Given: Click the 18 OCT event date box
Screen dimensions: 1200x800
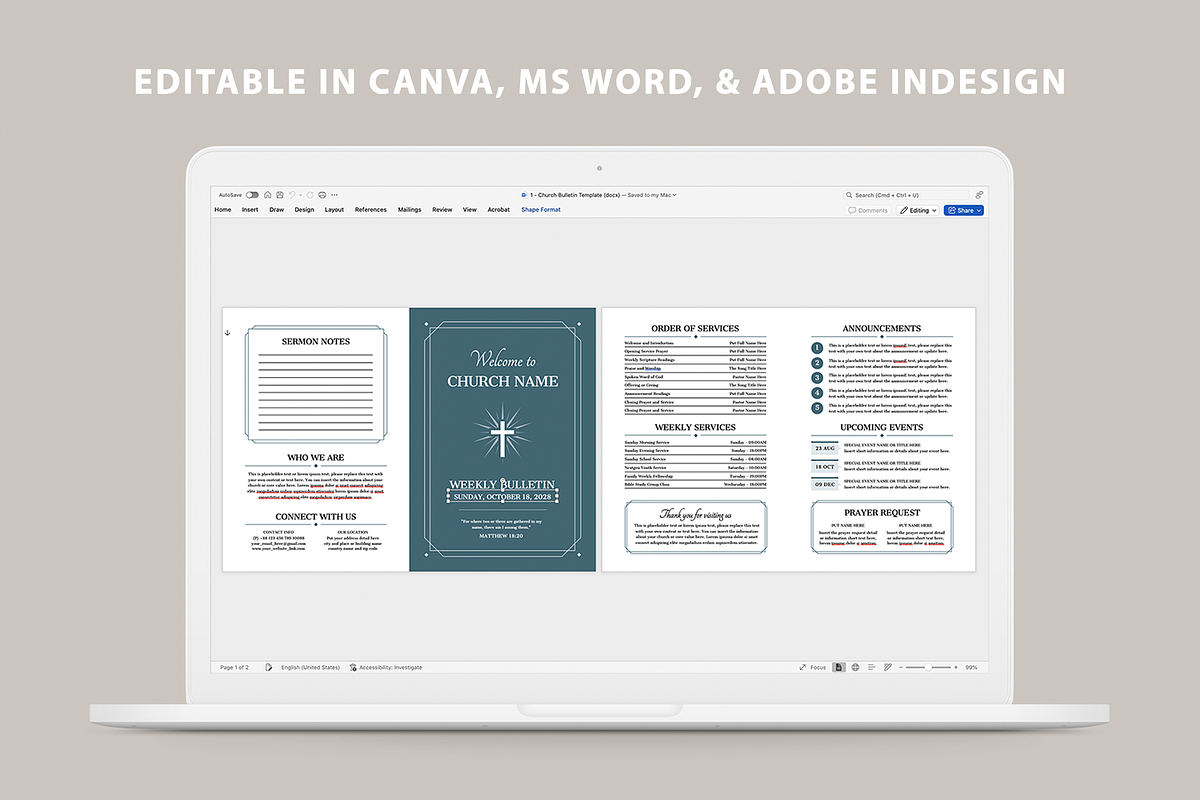Looking at the screenshot, I should (825, 467).
